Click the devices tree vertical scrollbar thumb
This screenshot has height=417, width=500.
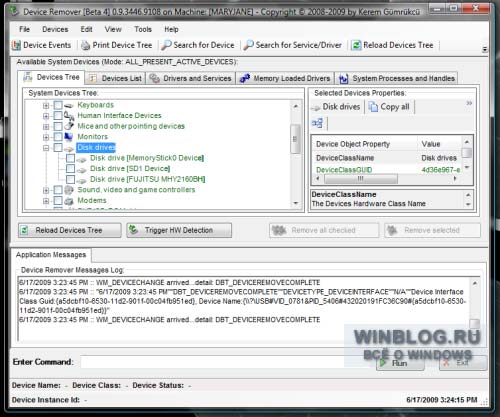(295, 139)
